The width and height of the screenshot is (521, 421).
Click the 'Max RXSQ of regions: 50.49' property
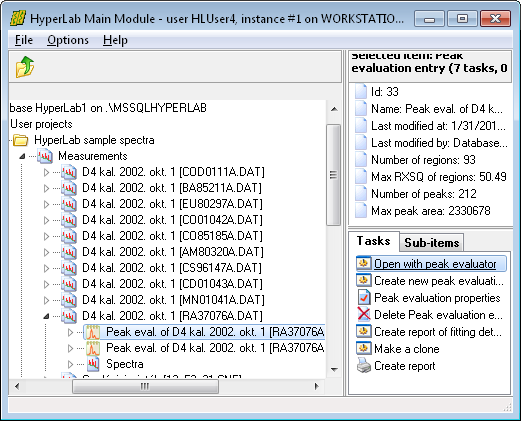[x=439, y=177]
